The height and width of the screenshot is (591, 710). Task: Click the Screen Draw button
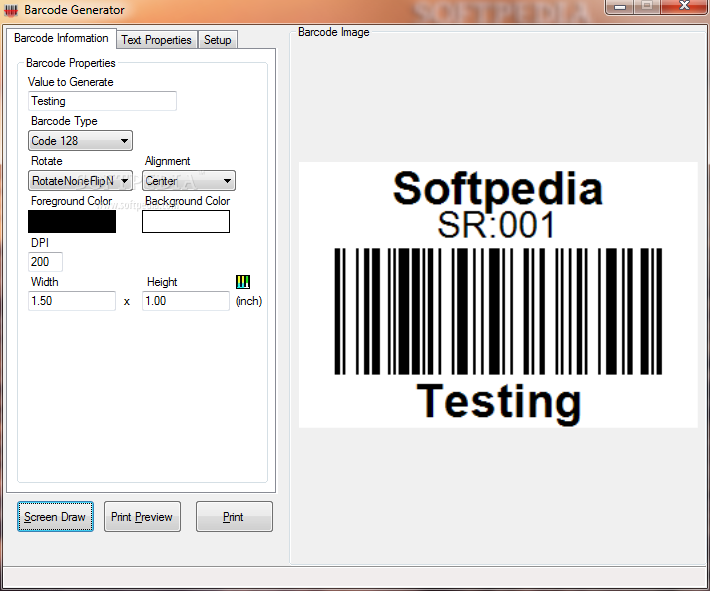(x=55, y=516)
